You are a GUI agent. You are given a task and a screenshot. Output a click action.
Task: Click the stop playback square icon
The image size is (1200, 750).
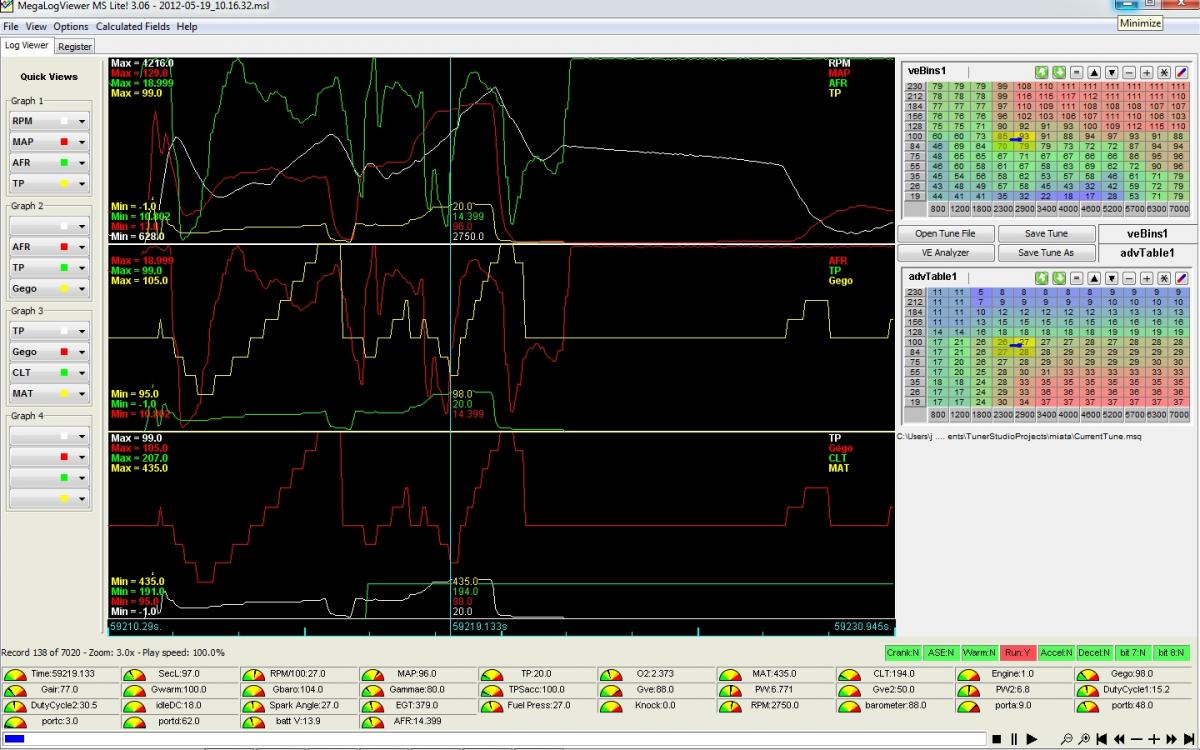click(996, 739)
